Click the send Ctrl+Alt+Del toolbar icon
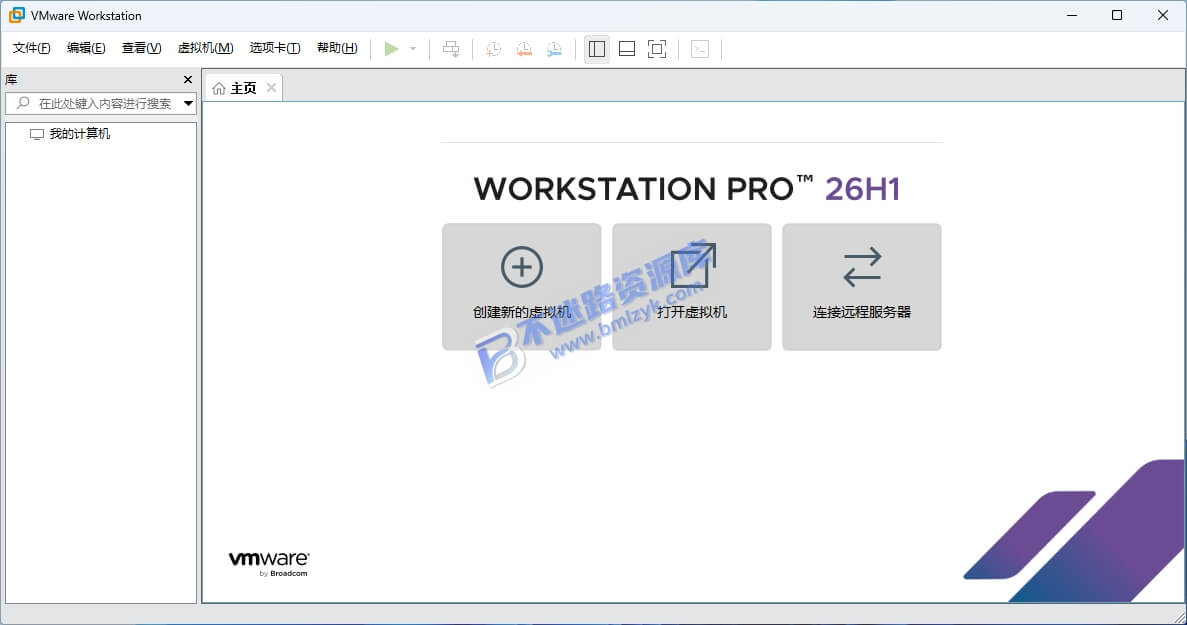 pyautogui.click(x=451, y=49)
